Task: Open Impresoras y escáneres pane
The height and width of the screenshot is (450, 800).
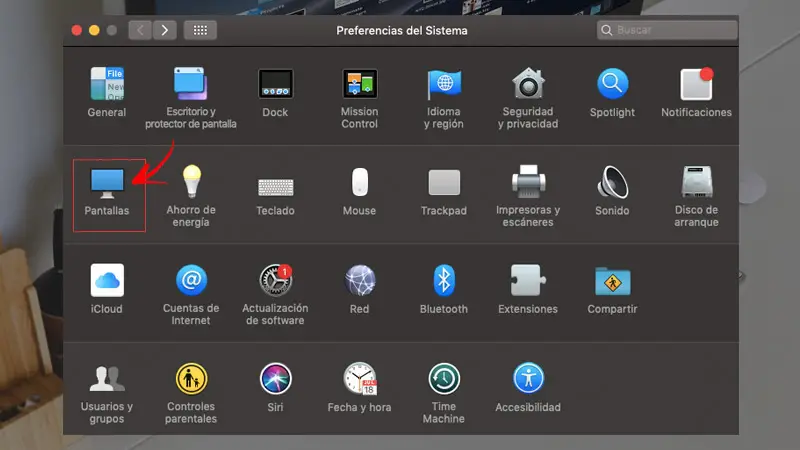Action: pyautogui.click(x=528, y=196)
